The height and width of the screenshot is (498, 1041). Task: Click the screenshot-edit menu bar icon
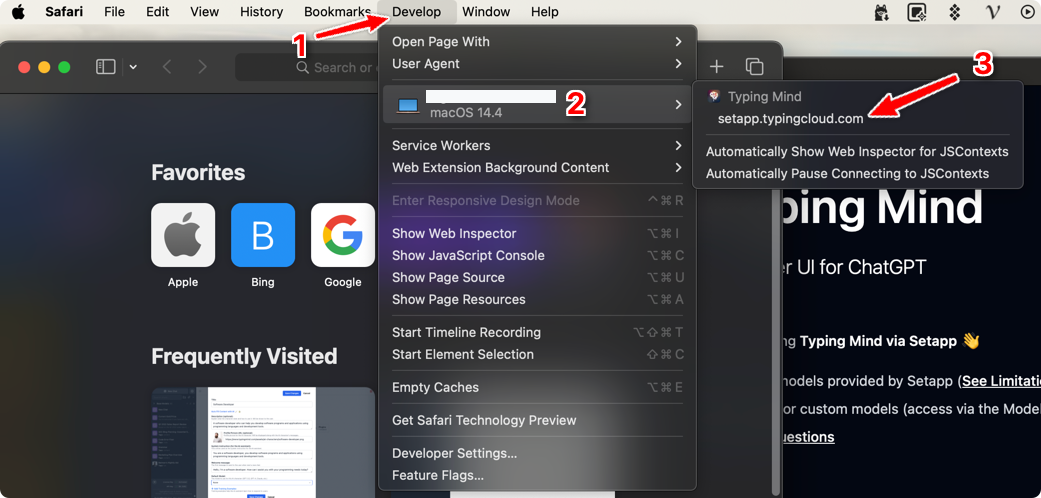pos(917,12)
